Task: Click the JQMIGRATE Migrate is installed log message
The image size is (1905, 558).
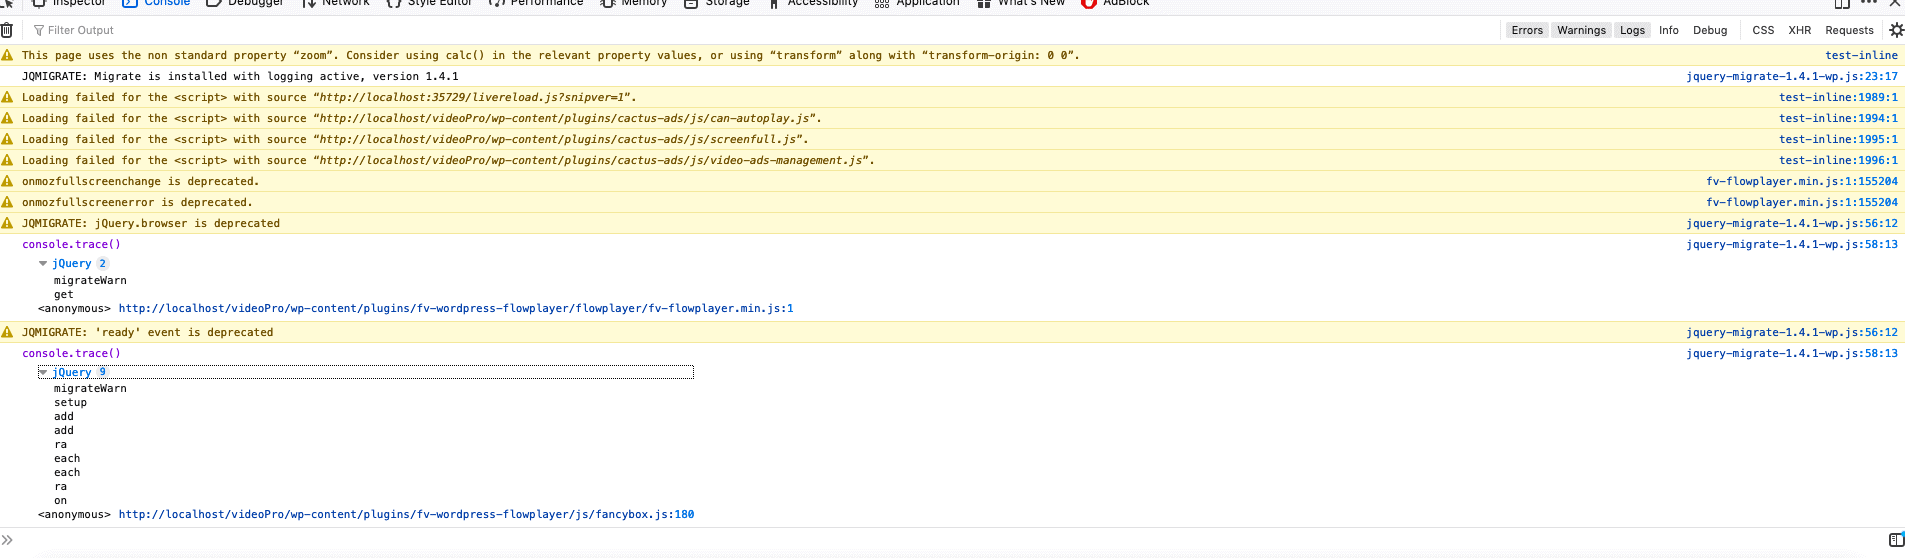Action: (x=240, y=76)
